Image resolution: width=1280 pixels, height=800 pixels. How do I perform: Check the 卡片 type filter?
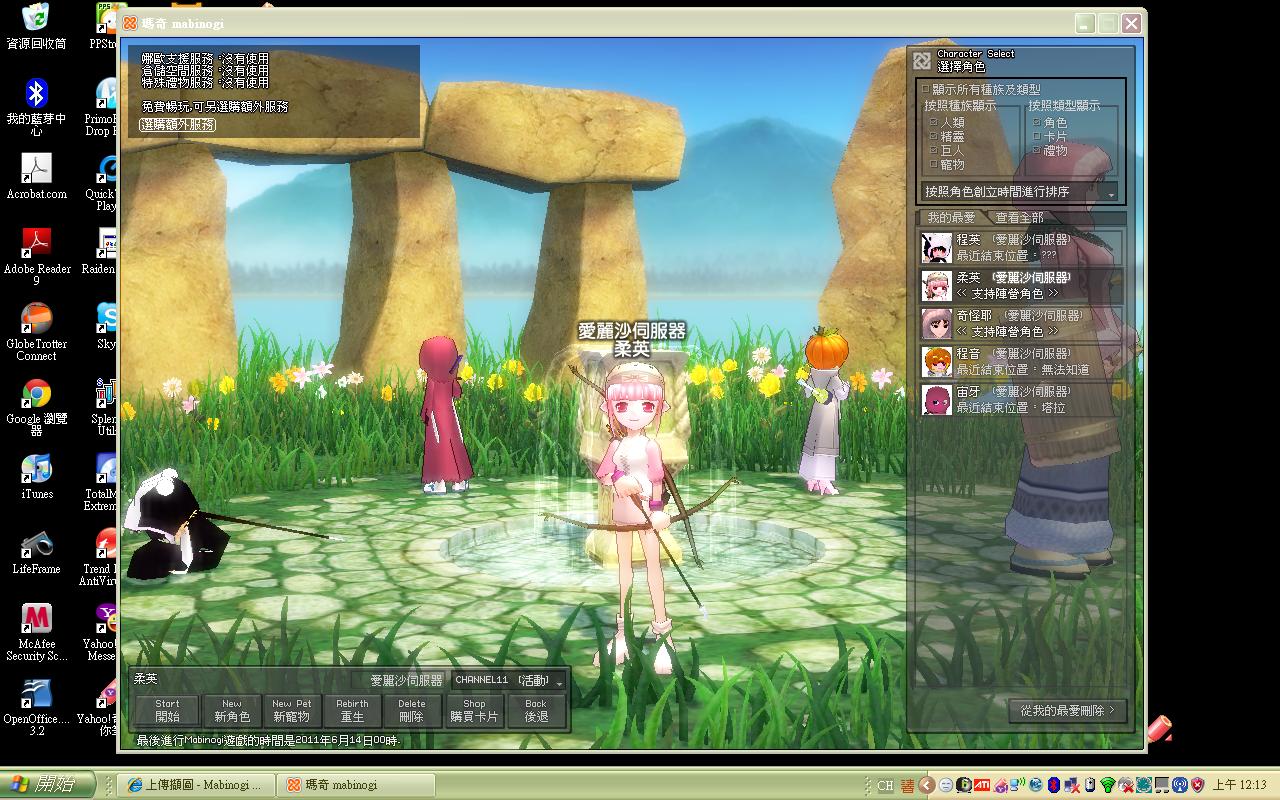[x=1037, y=136]
